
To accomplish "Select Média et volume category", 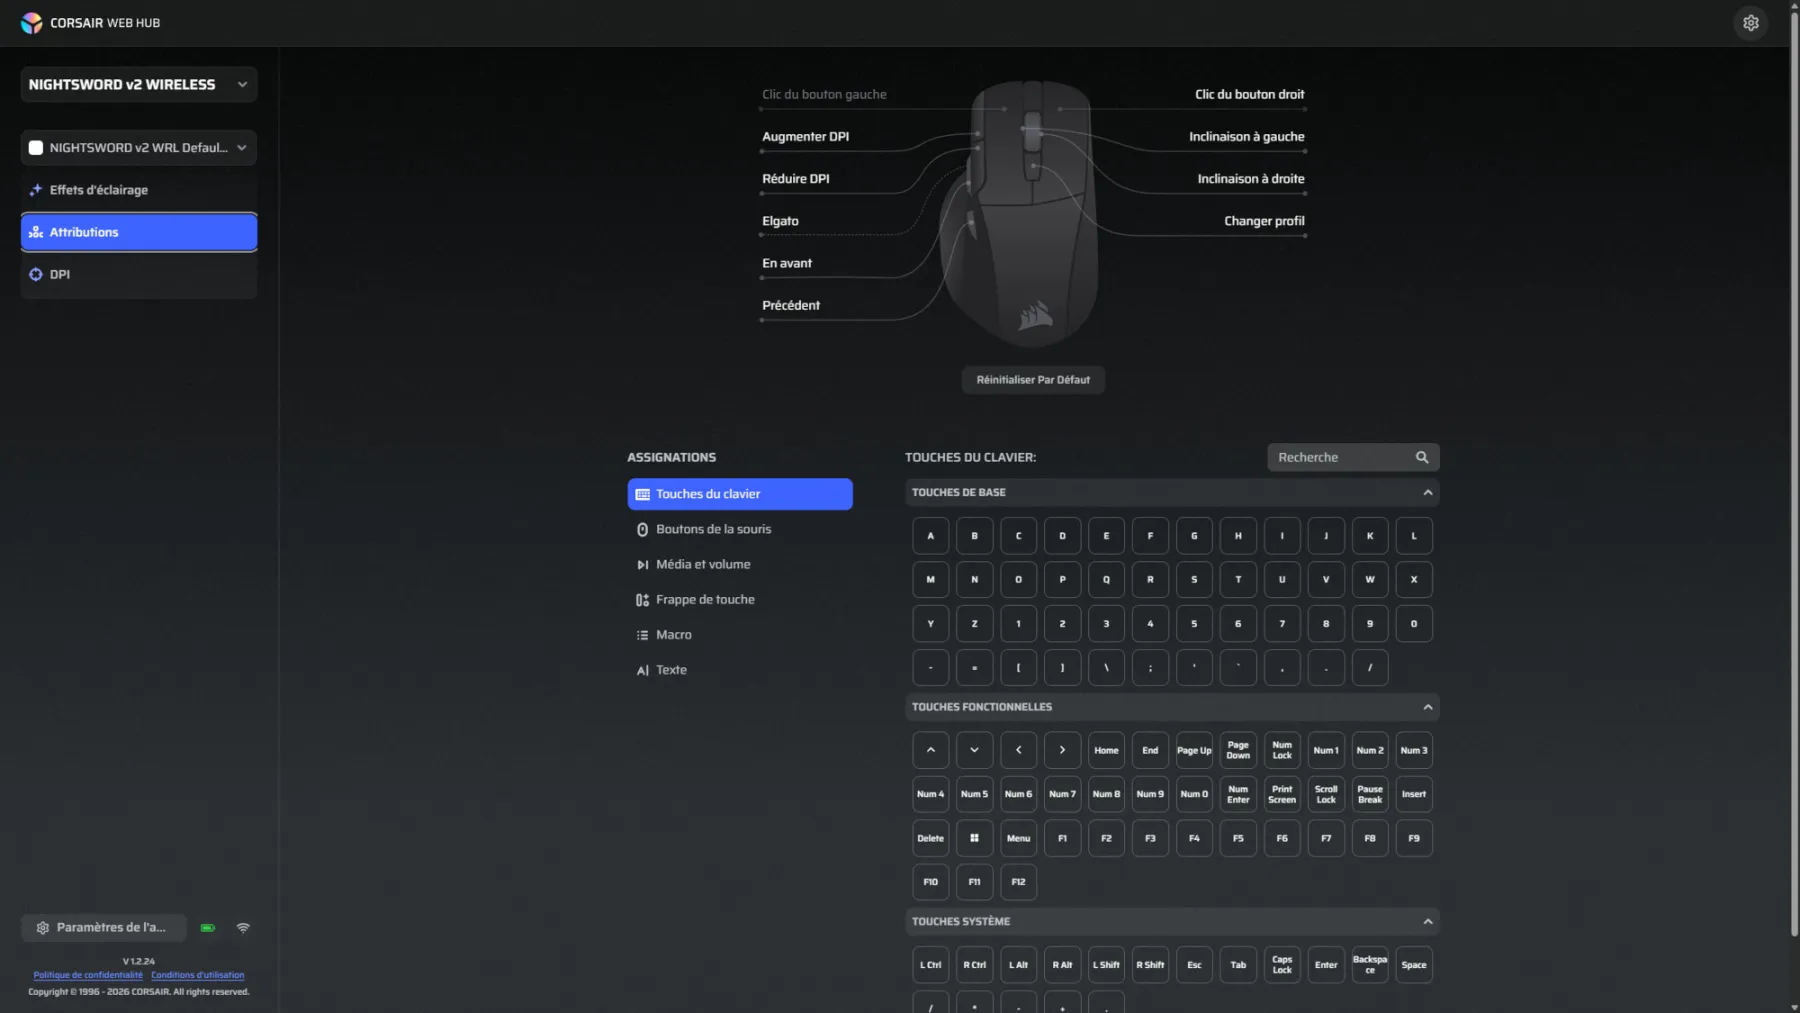I will pos(740,564).
